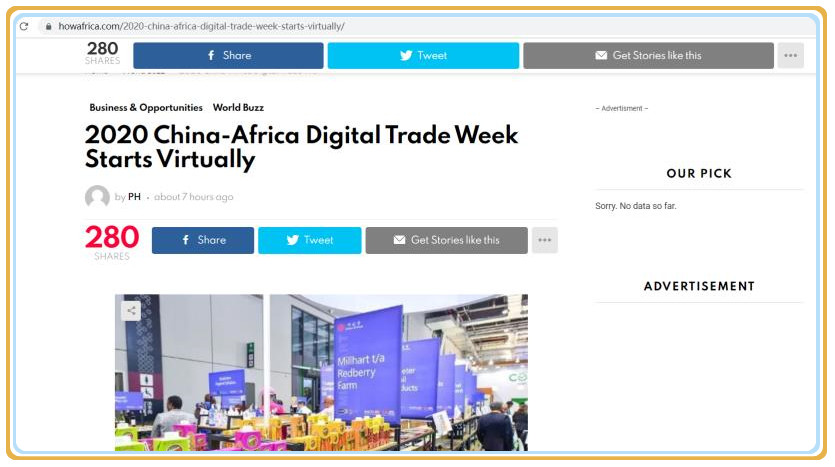Click the browser reload icon
The width and height of the screenshot is (835, 467).
click(x=24, y=26)
